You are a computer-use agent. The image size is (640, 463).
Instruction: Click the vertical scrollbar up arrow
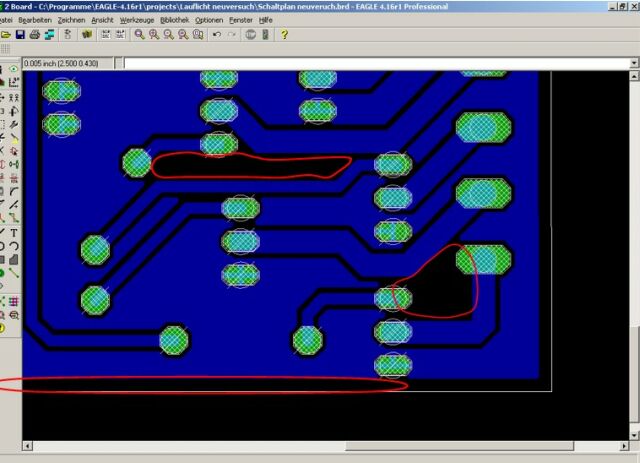[634, 76]
